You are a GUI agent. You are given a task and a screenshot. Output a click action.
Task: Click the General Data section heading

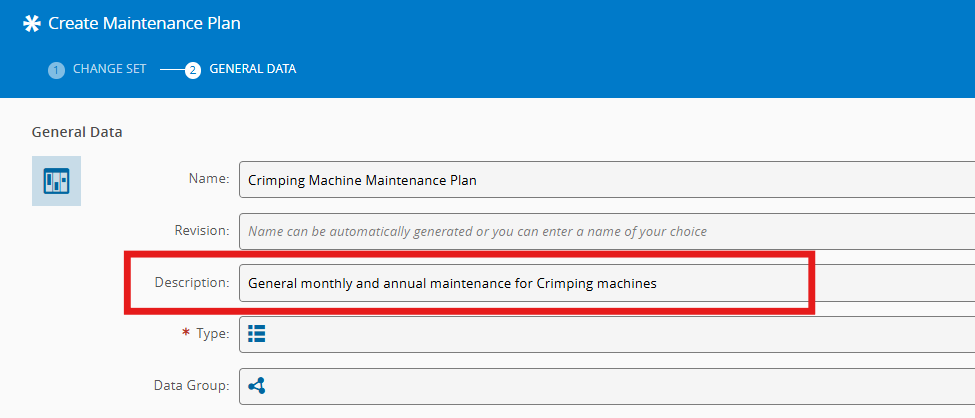click(77, 131)
